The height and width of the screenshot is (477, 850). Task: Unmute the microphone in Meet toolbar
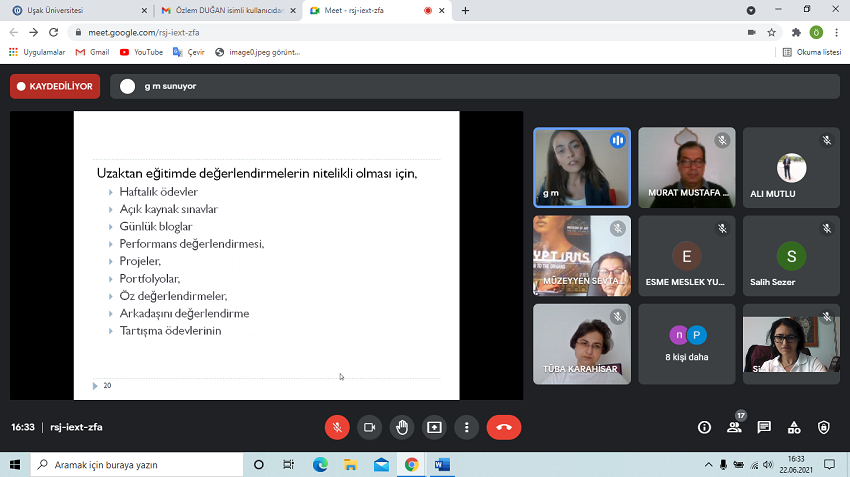337,427
